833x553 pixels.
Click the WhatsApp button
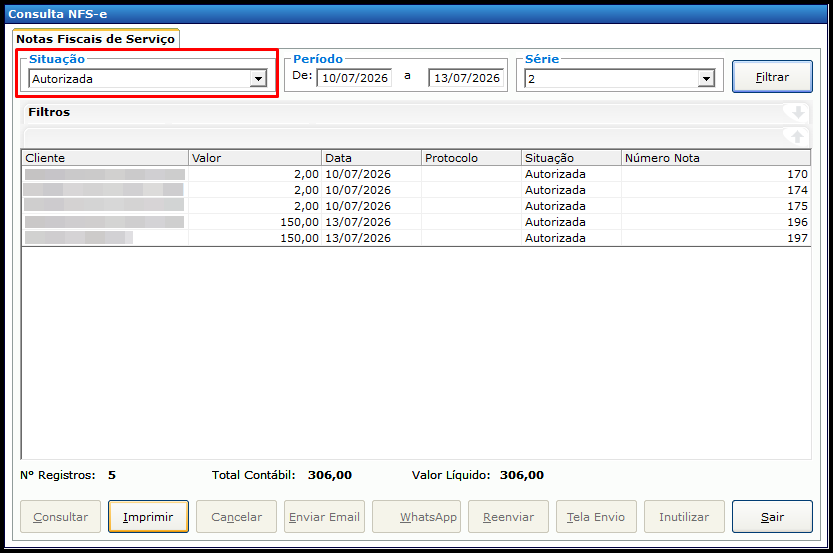[x=416, y=516]
